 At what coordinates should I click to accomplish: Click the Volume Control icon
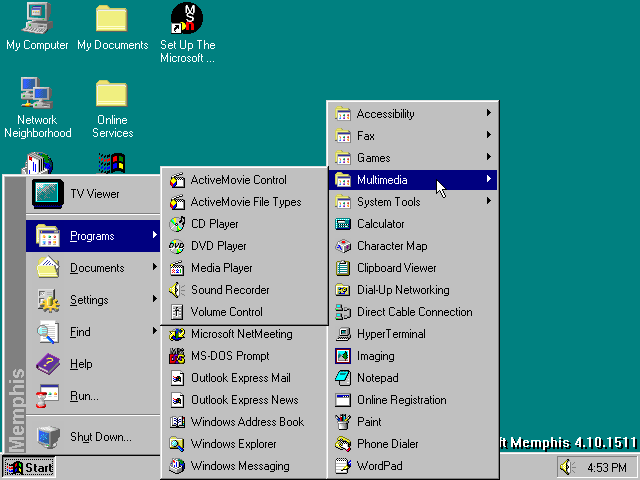click(x=177, y=312)
